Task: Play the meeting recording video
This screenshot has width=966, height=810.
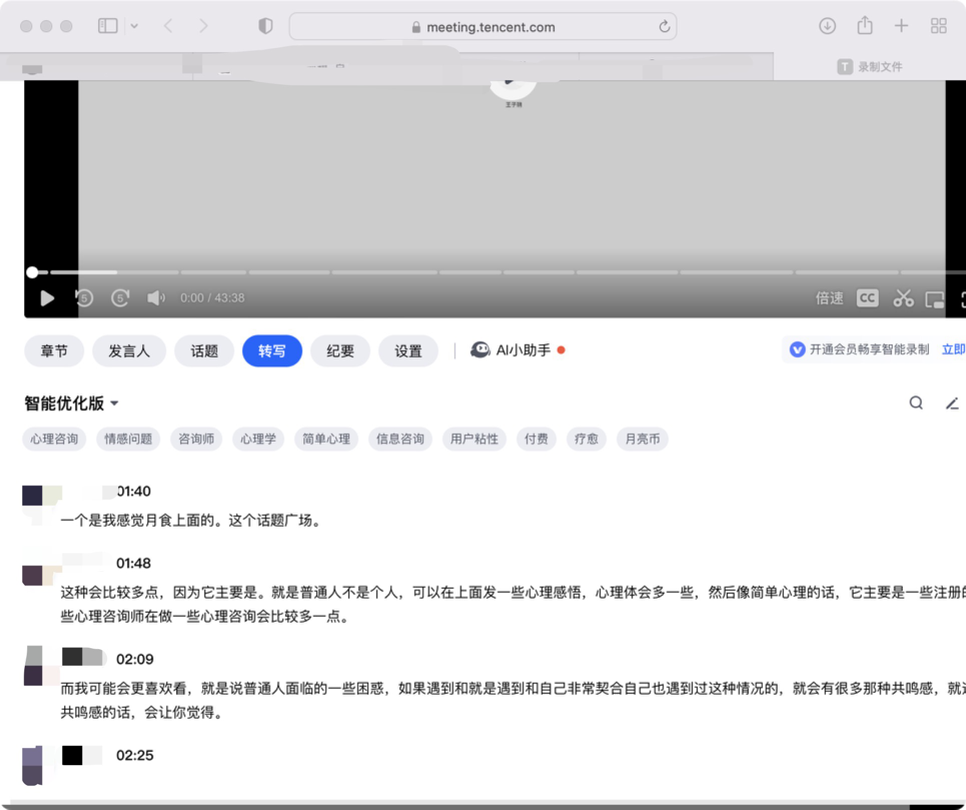Action: (47, 298)
